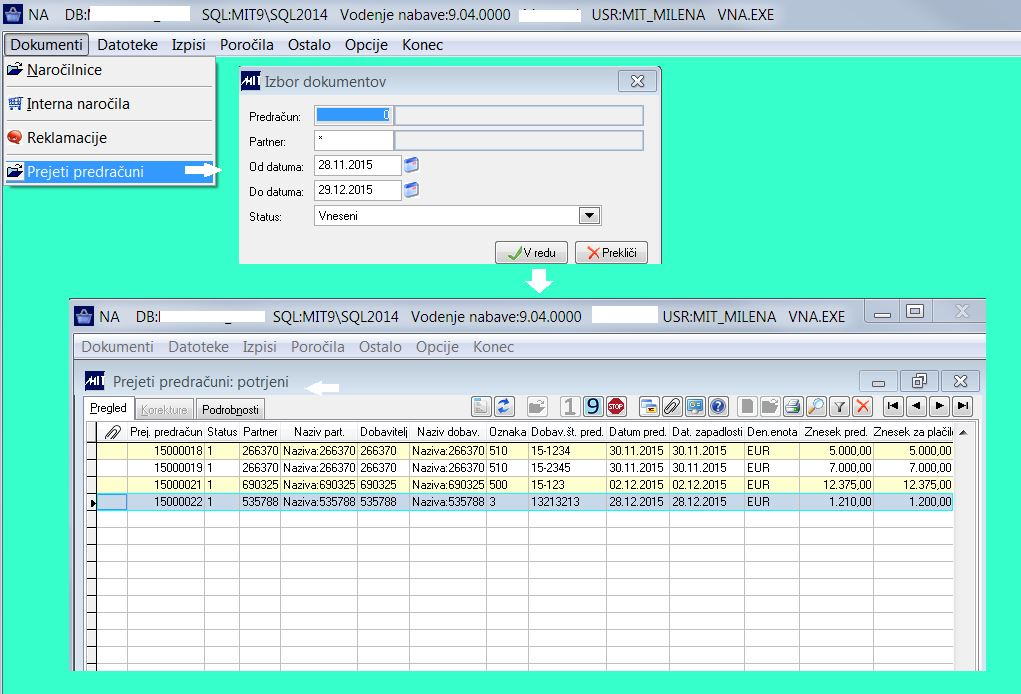Click the paperclip attachment toolbar icon
Screen dimensions: 1021x694
pos(672,406)
